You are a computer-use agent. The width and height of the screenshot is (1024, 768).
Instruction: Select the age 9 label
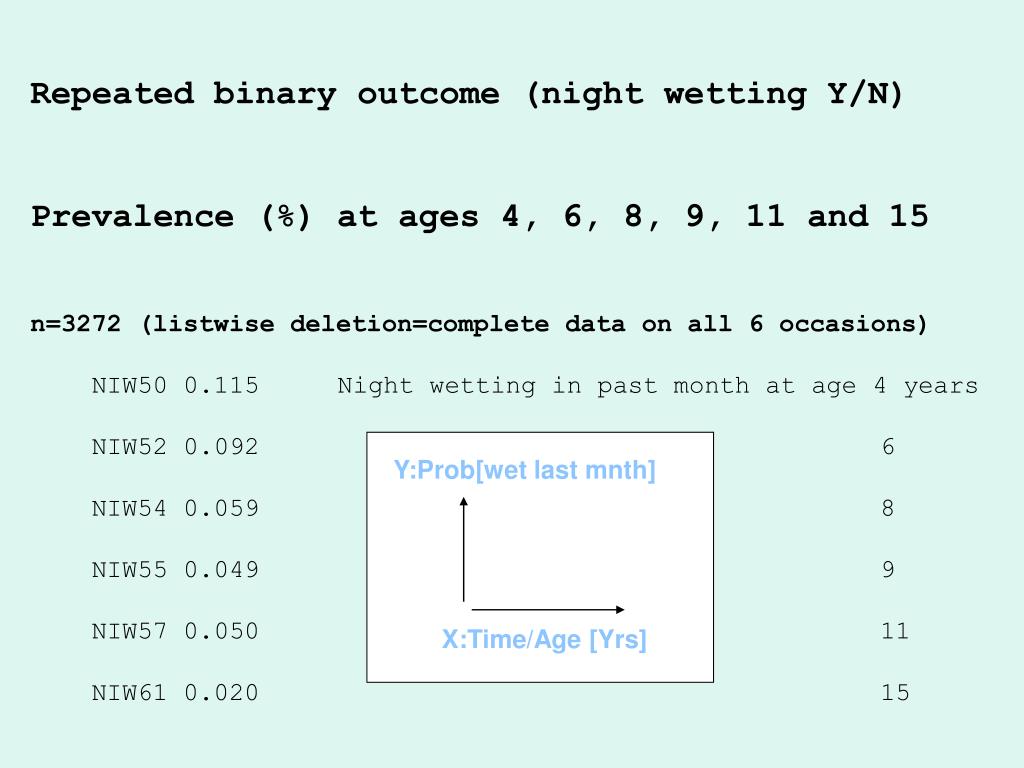tap(888, 570)
